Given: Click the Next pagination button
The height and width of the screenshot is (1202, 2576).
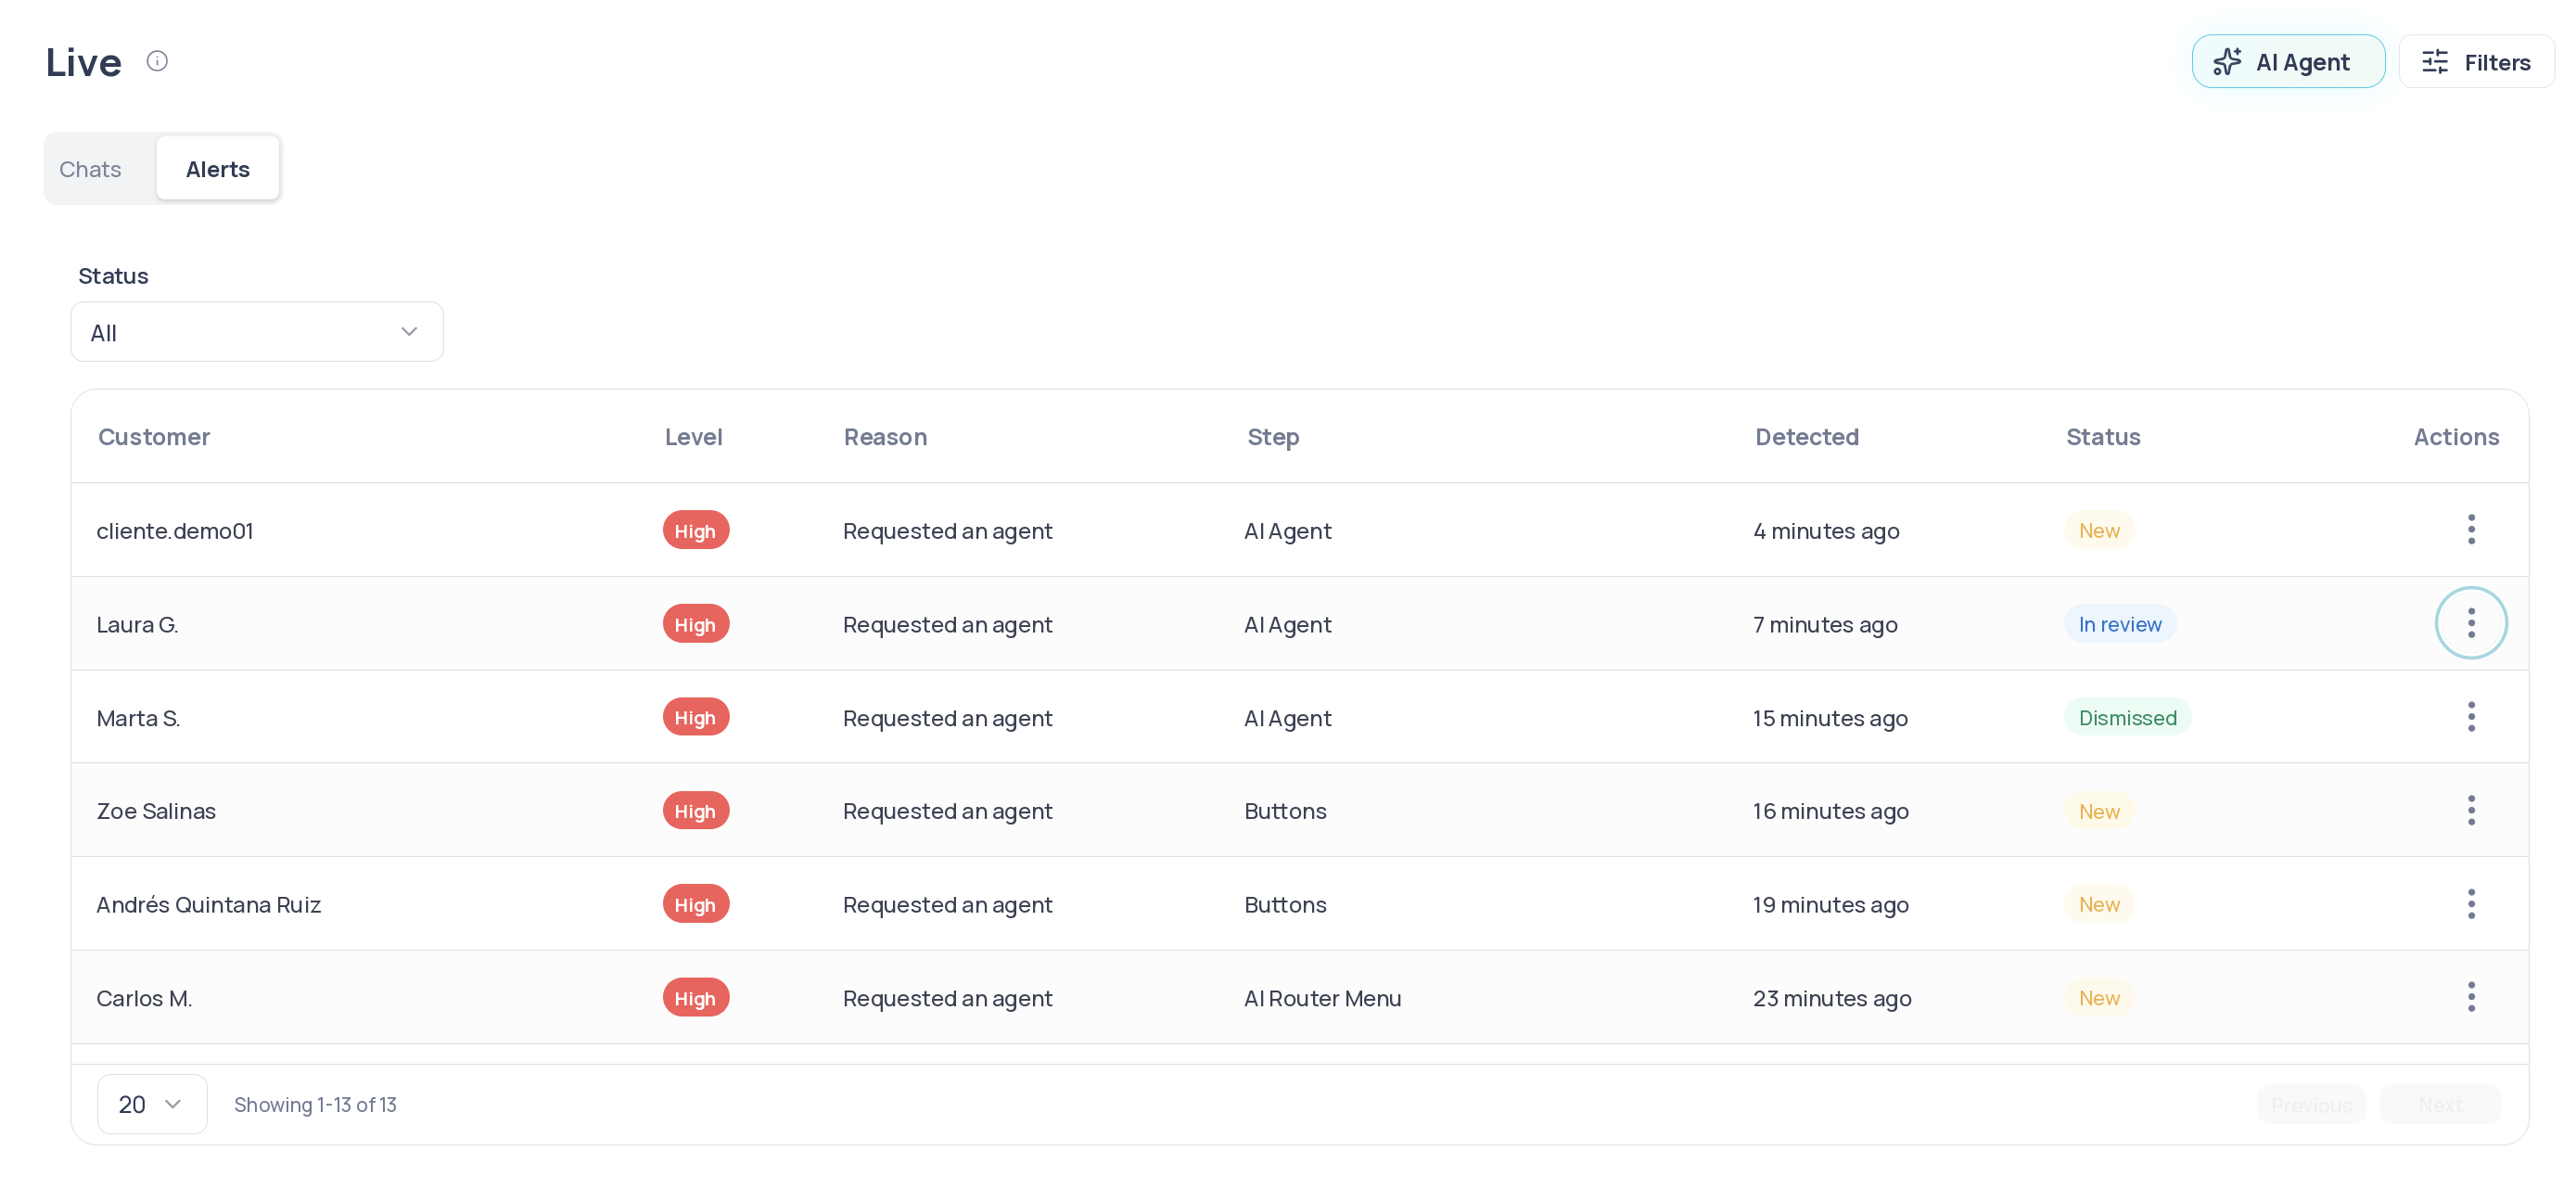Looking at the screenshot, I should [x=2440, y=1104].
